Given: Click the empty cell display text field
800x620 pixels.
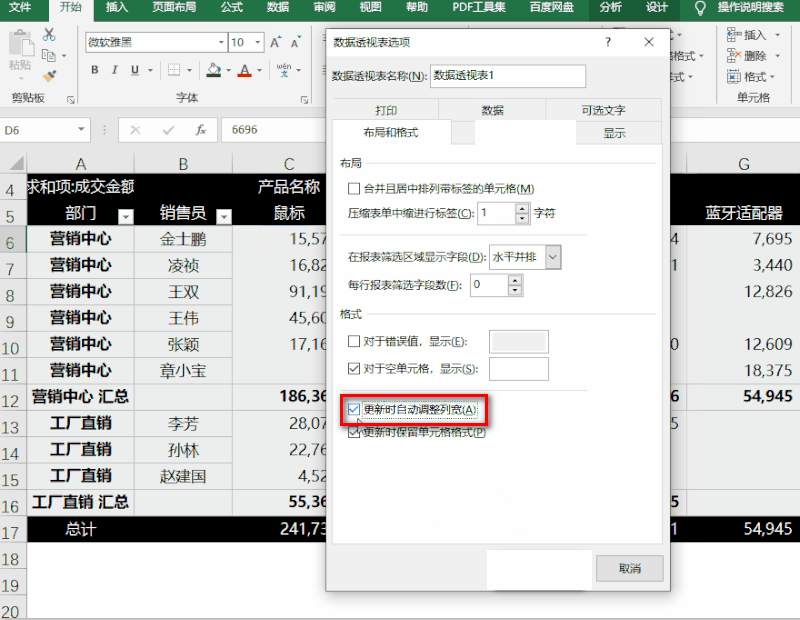Looking at the screenshot, I should (x=518, y=369).
